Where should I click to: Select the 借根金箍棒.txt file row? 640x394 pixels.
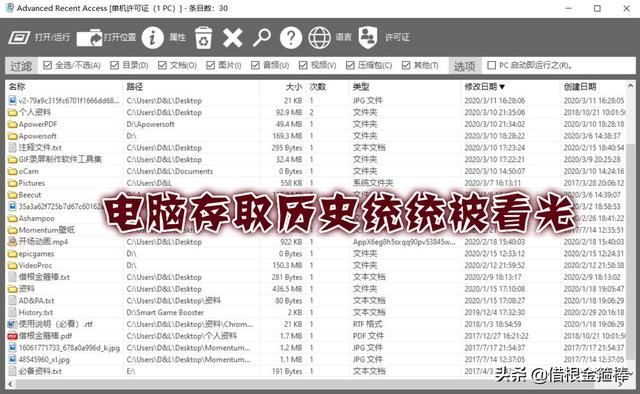pyautogui.click(x=316, y=277)
